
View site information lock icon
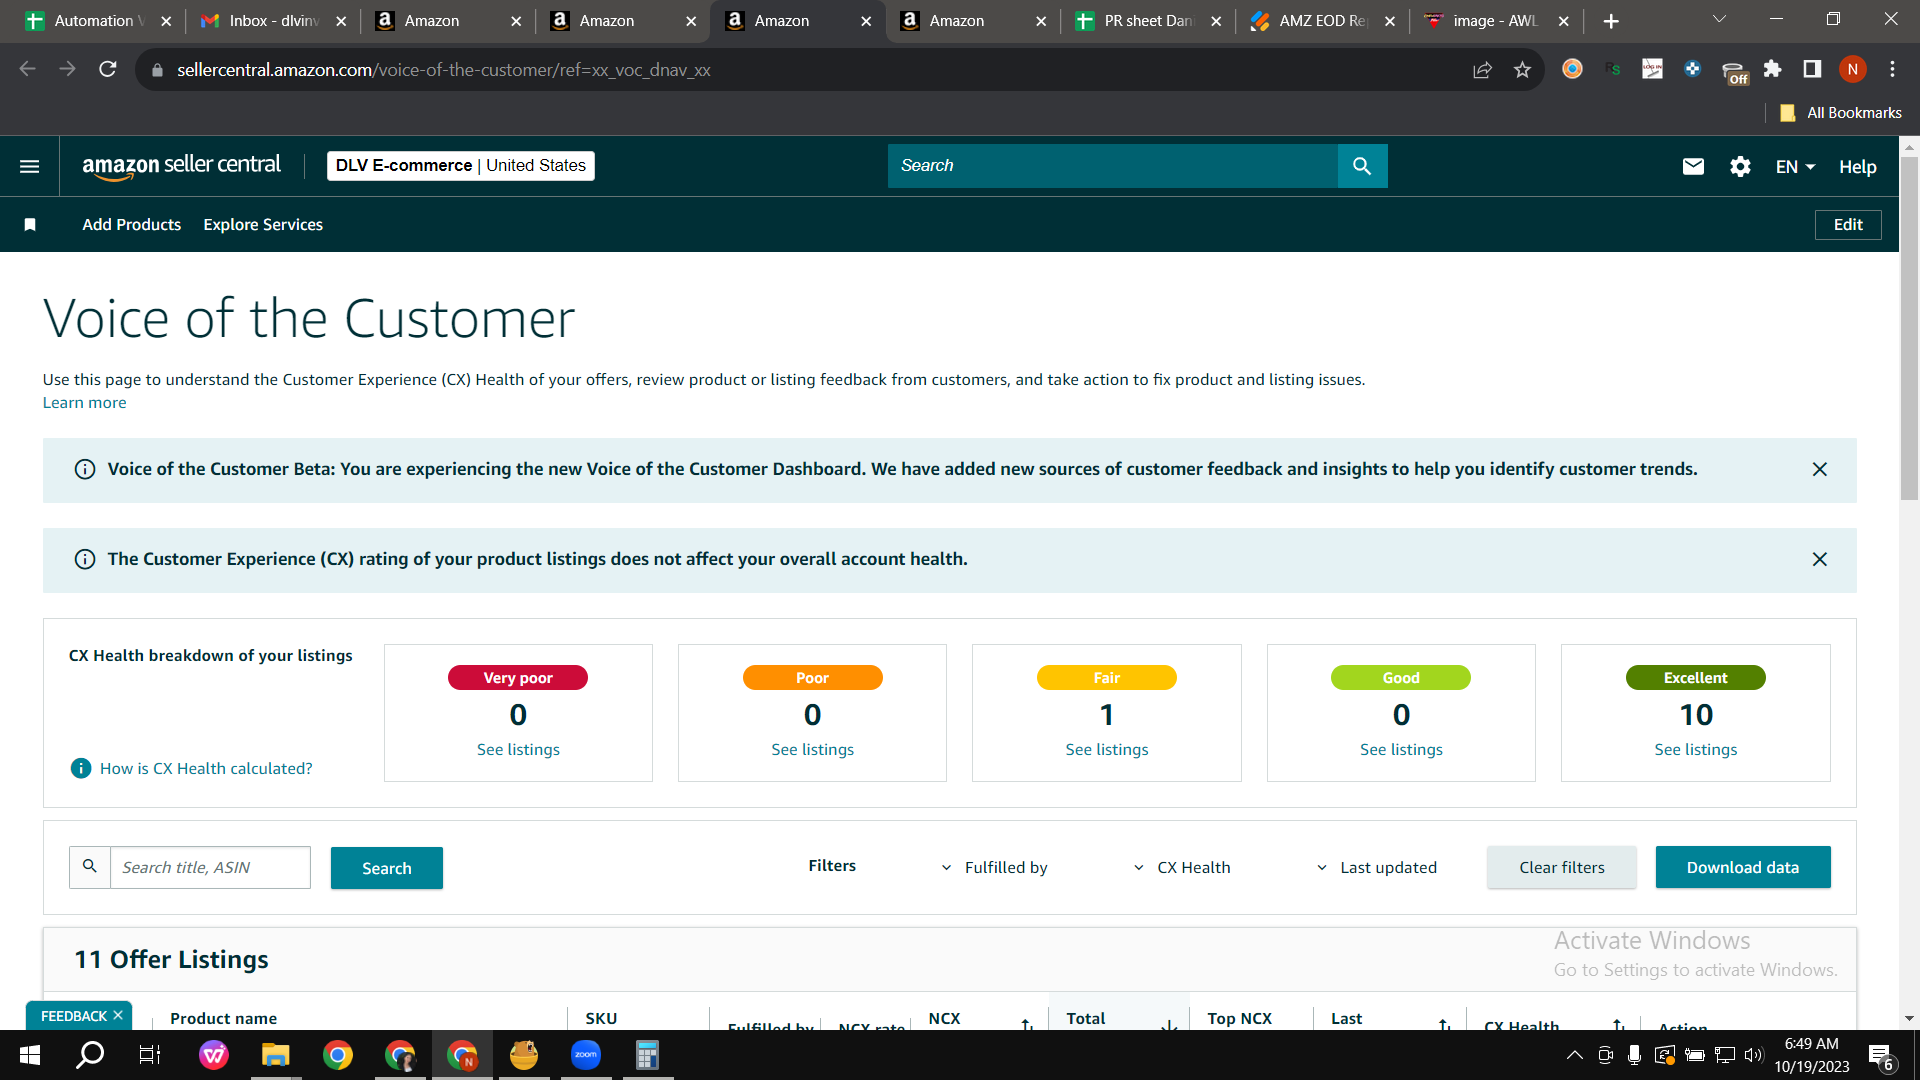(x=156, y=70)
